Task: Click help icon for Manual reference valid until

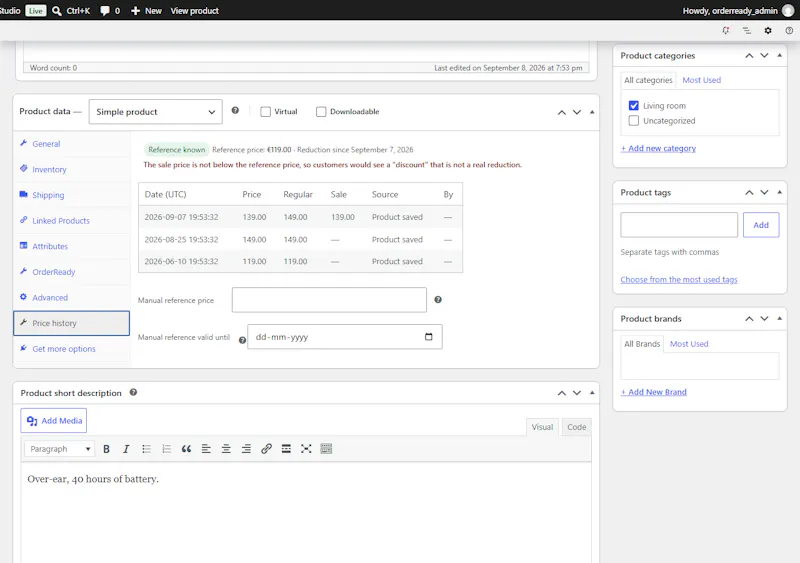Action: pos(242,340)
